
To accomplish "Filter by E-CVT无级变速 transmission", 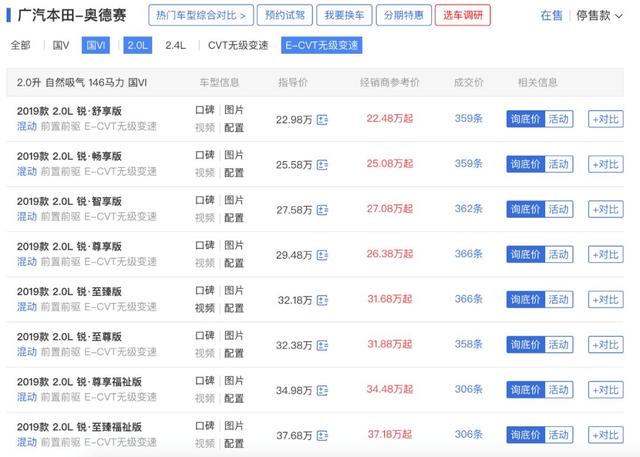I will click(x=322, y=45).
